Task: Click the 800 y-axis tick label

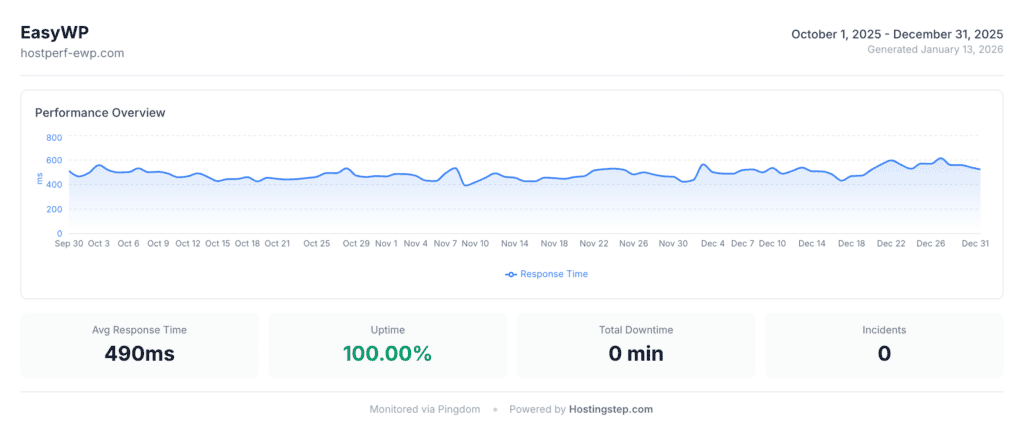Action: pyautogui.click(x=53, y=138)
